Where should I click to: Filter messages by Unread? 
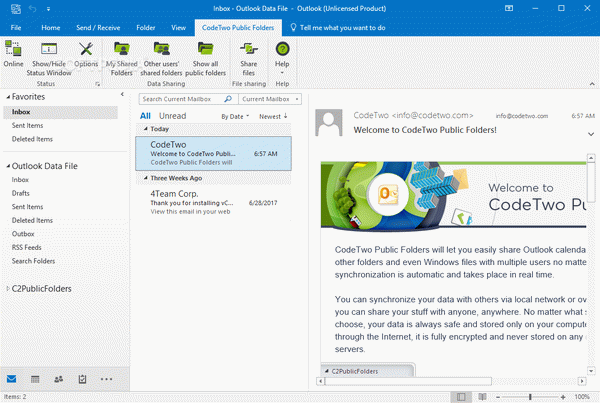click(x=173, y=116)
